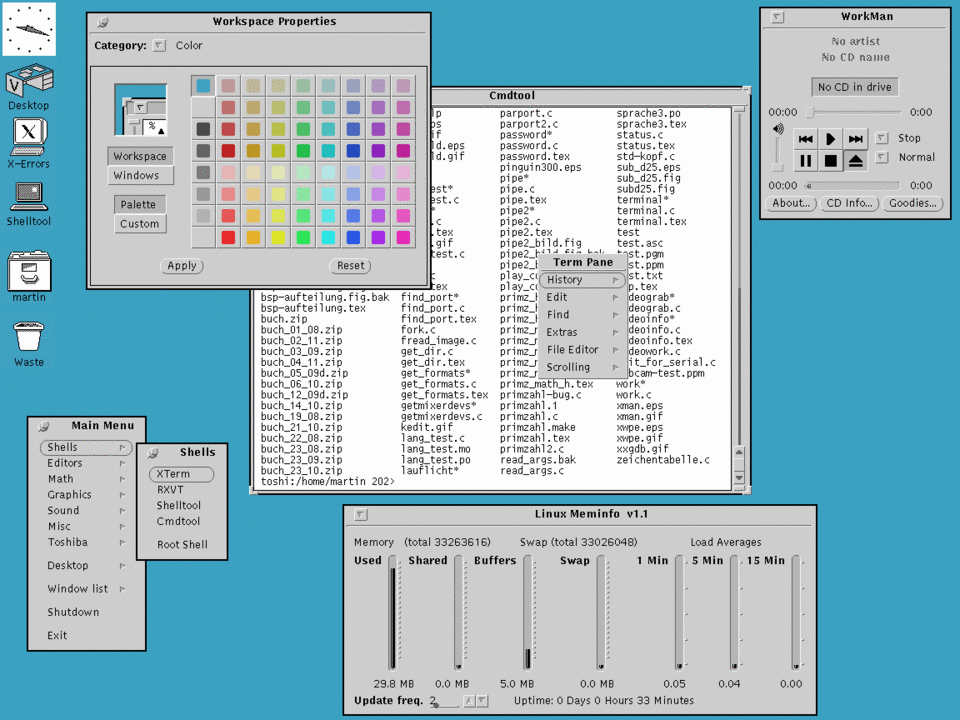Skip to next track in WorkMan
This screenshot has height=720, width=960.
[856, 139]
